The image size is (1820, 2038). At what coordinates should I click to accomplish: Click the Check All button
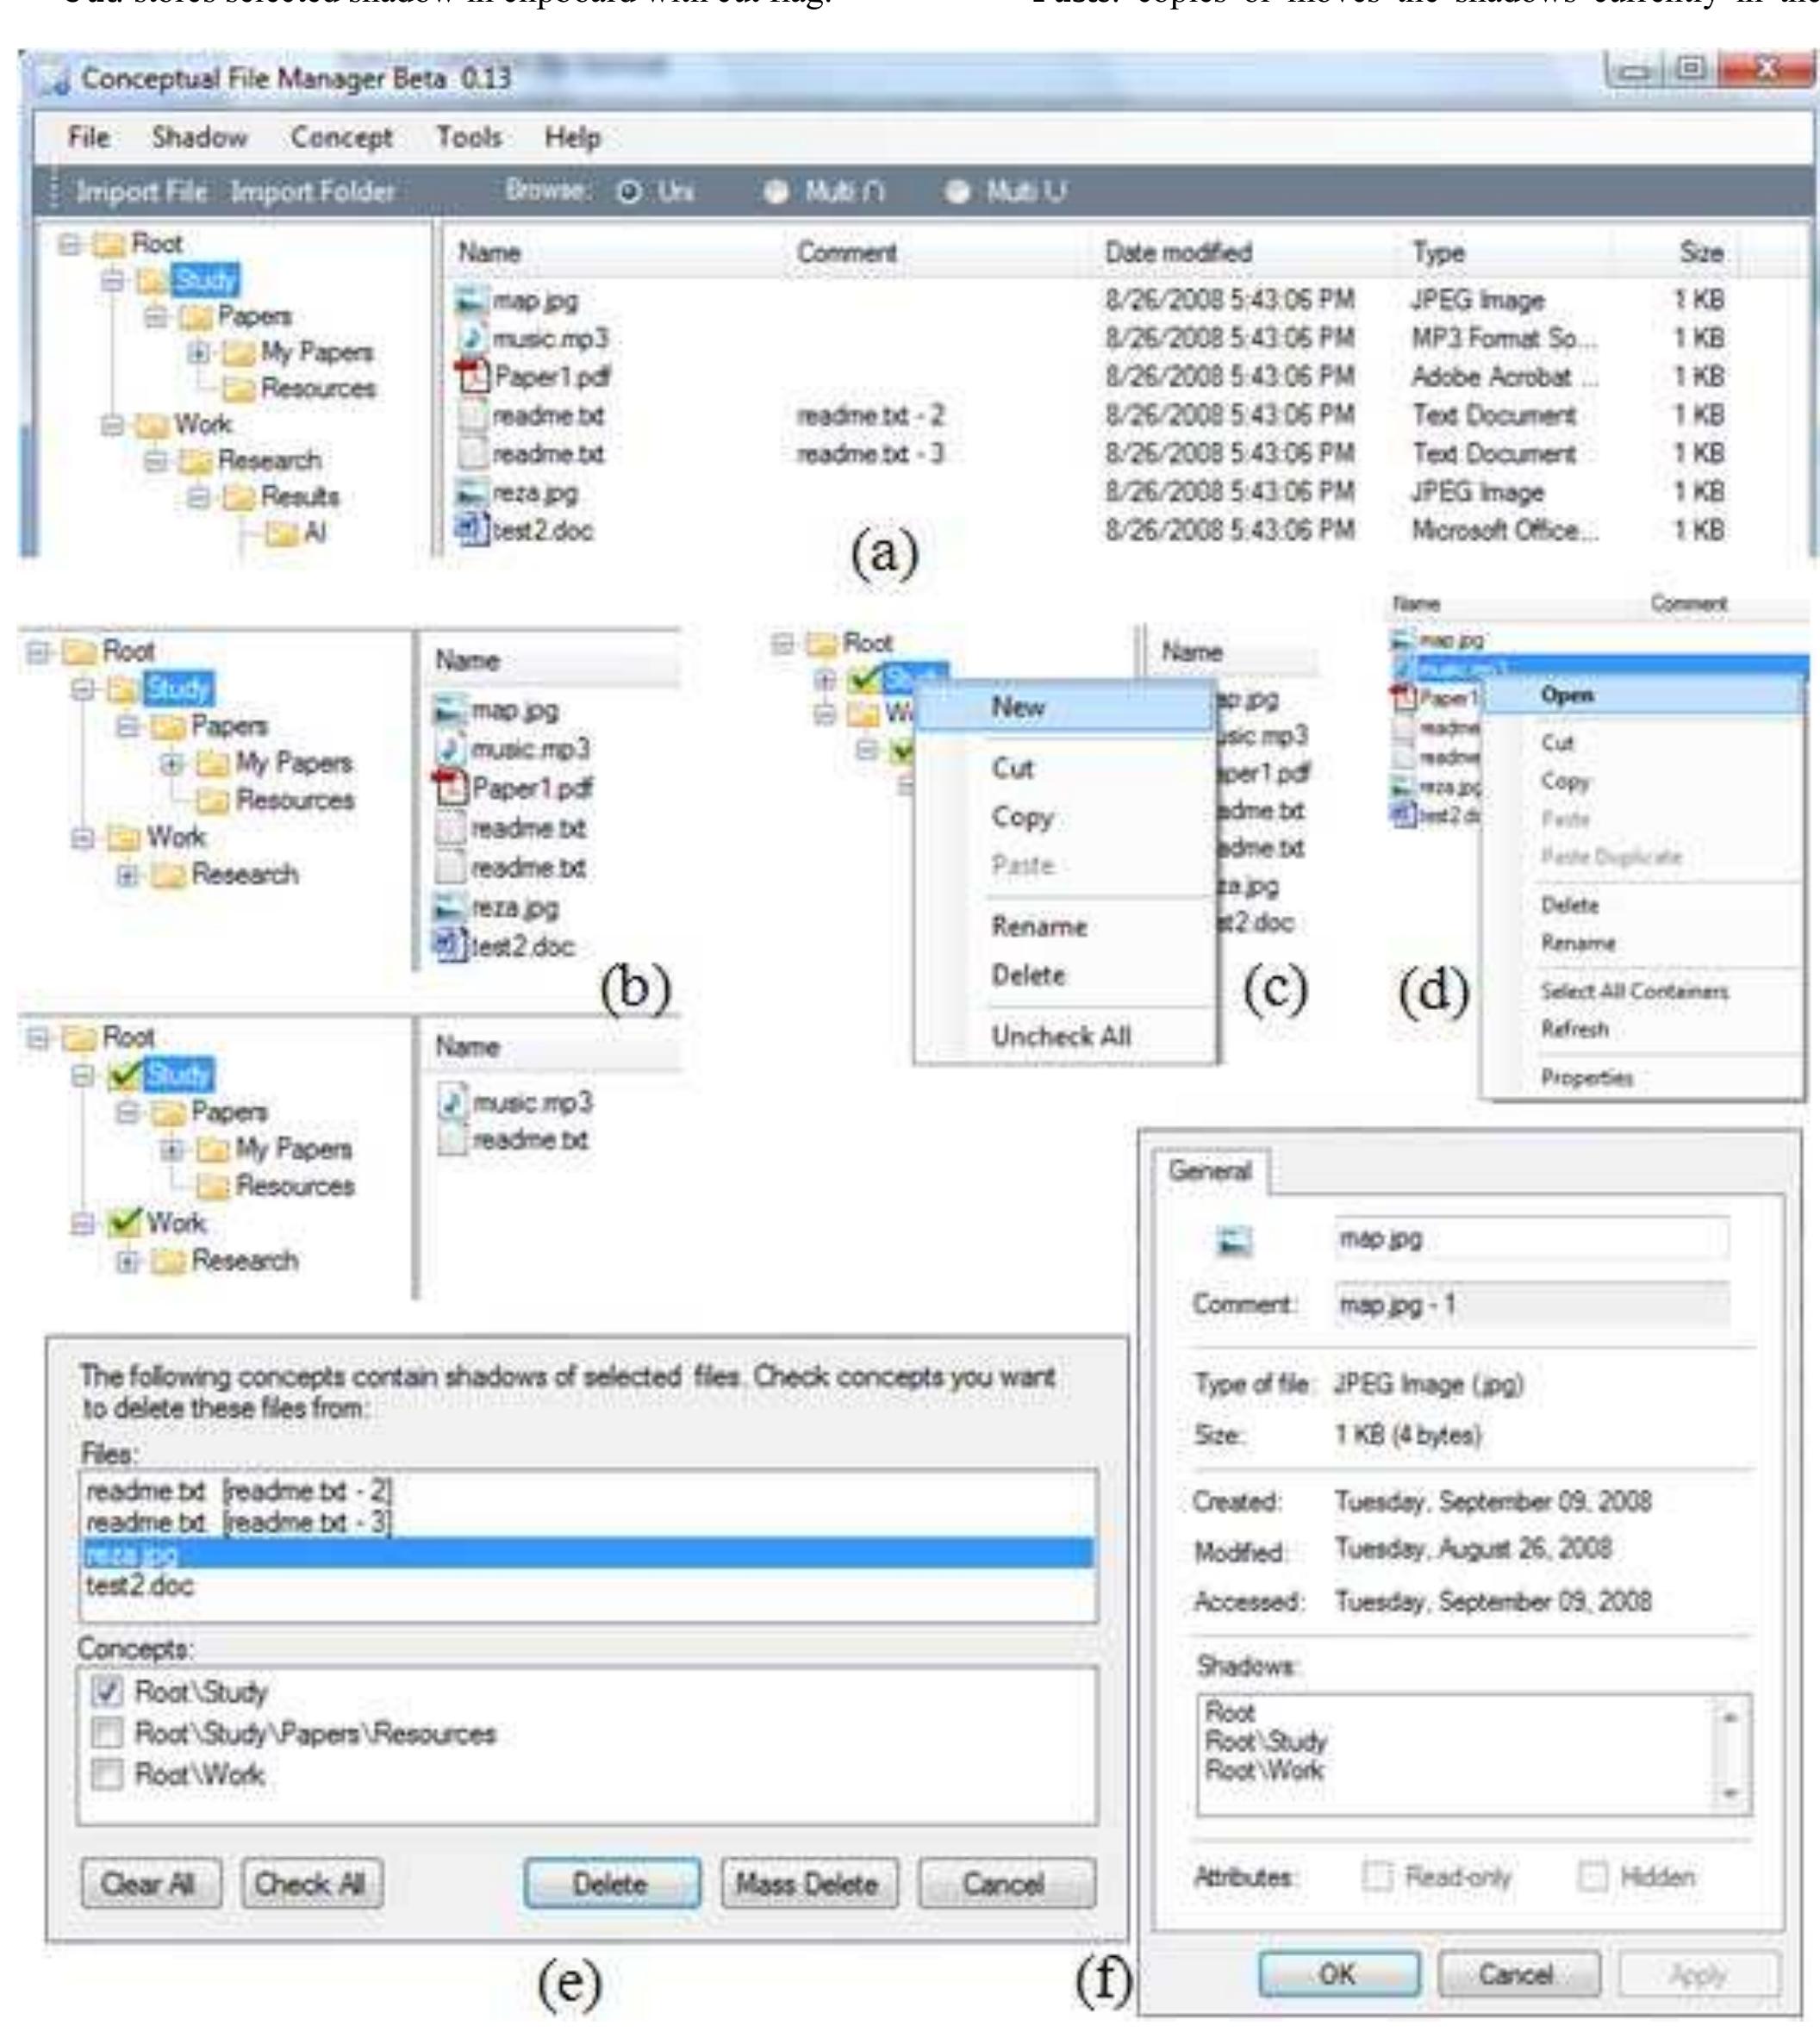click(x=310, y=1884)
